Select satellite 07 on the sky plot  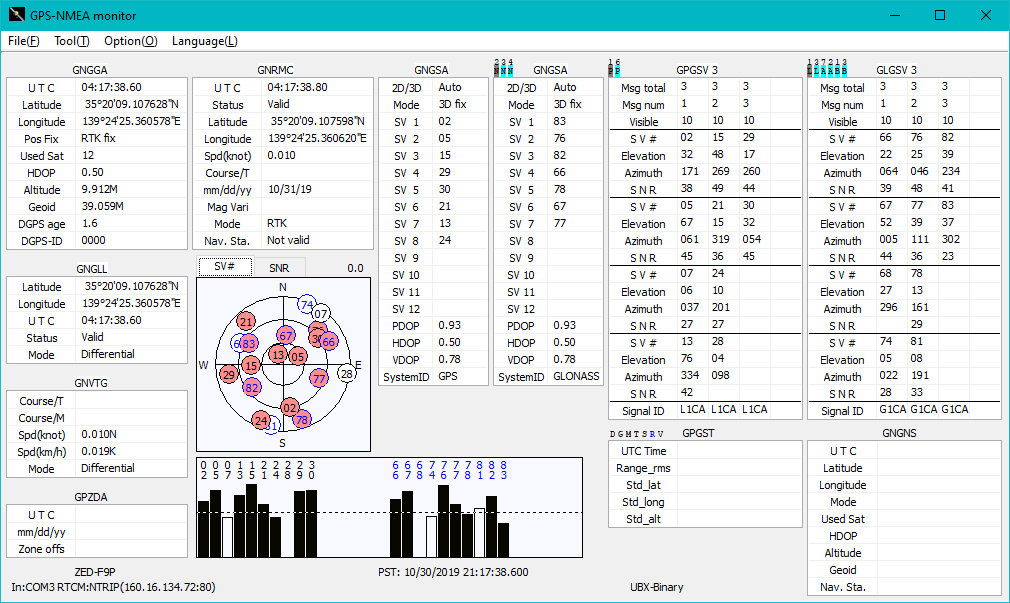click(321, 314)
